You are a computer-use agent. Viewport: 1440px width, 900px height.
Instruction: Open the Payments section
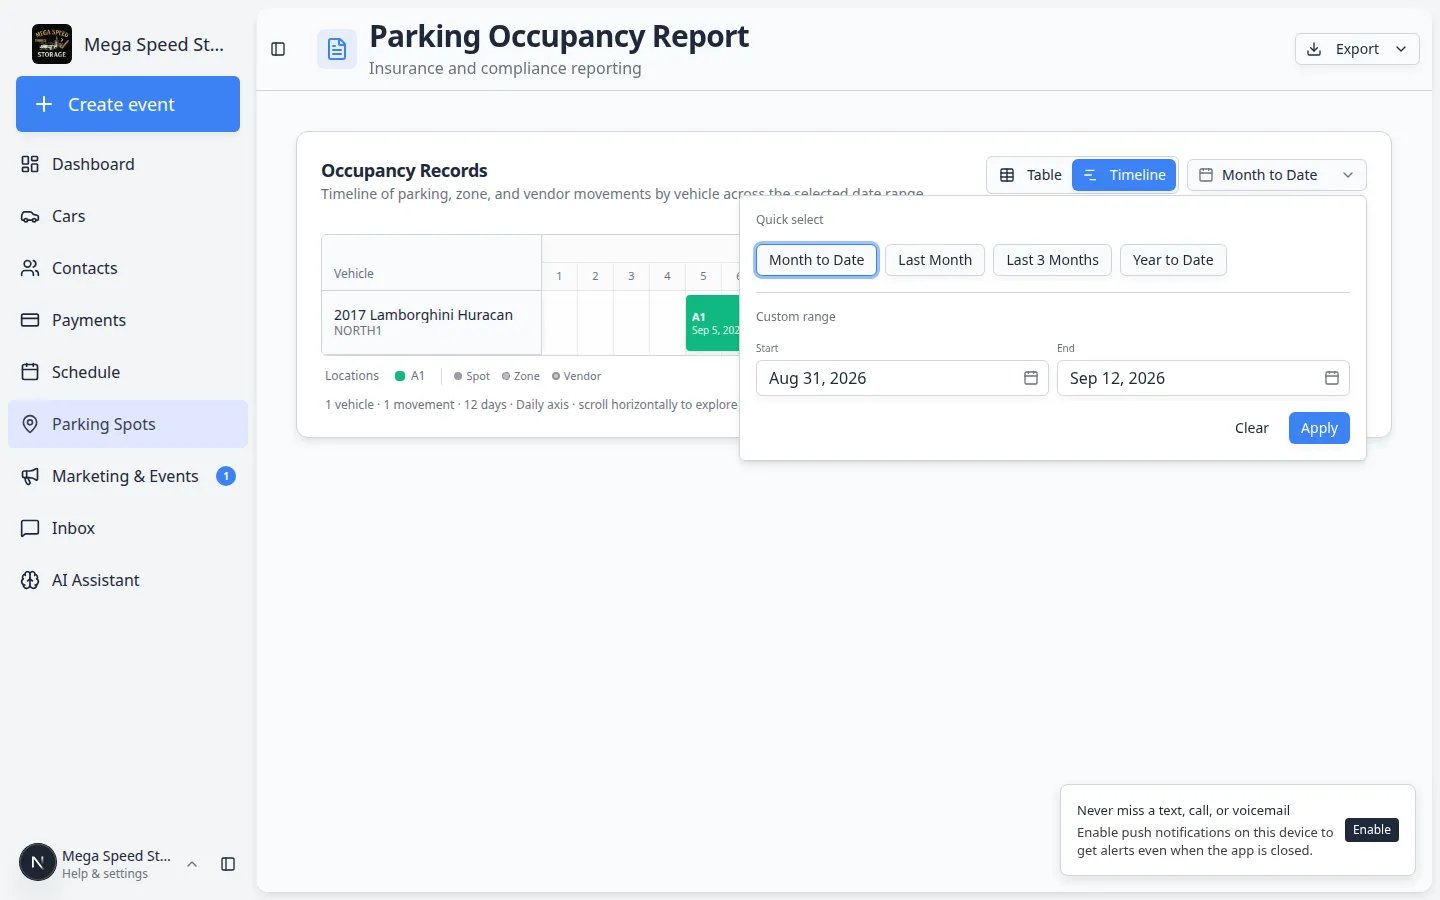128,320
